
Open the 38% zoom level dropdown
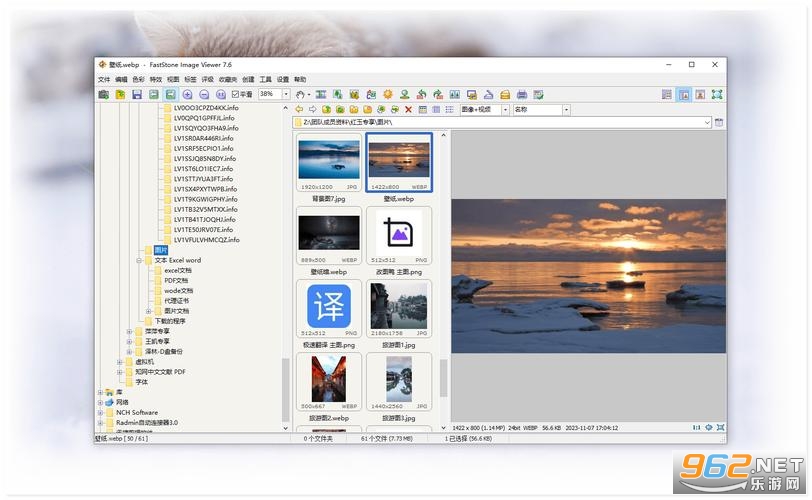[x=286, y=94]
